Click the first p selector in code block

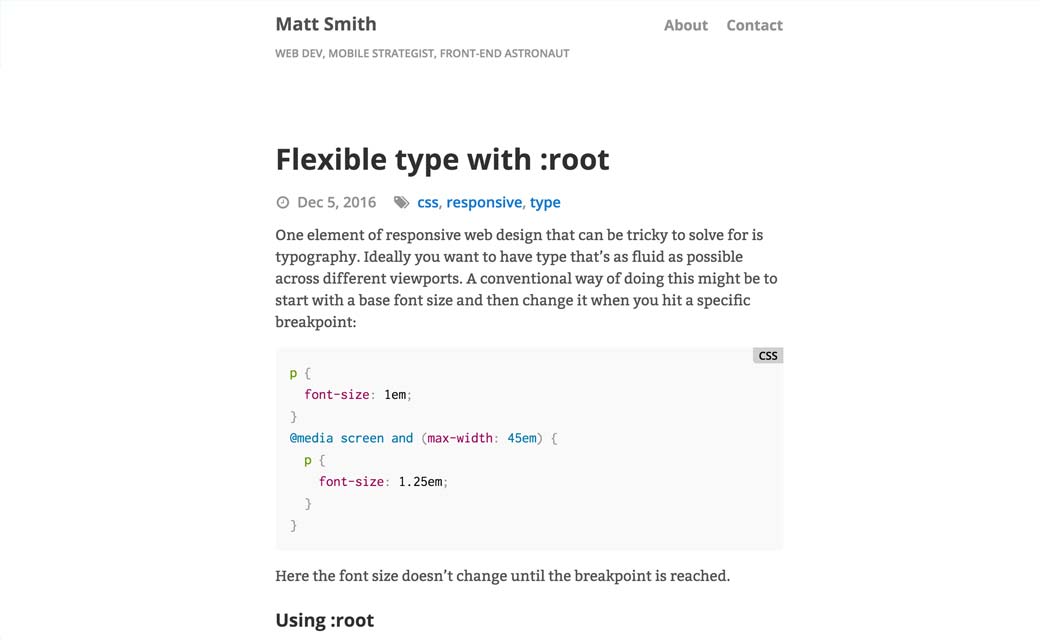tap(293, 373)
